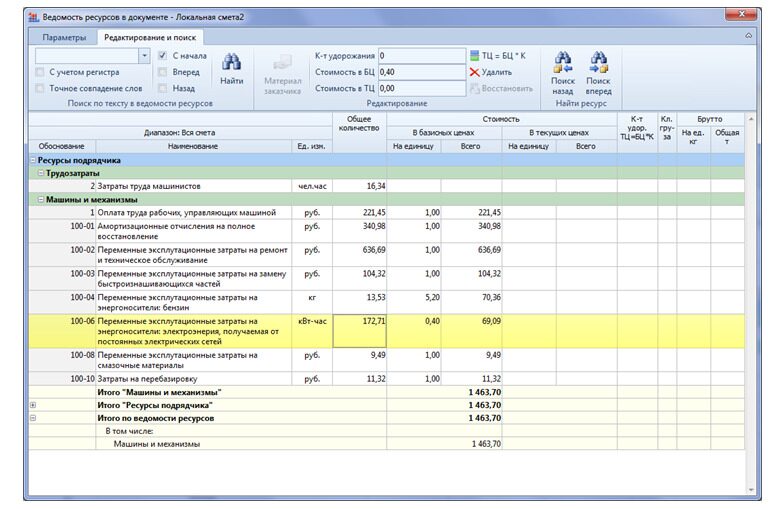This screenshot has height=510, width=777.
Task: Collapse the ribbon with the arrow icon
Action: click(748, 36)
